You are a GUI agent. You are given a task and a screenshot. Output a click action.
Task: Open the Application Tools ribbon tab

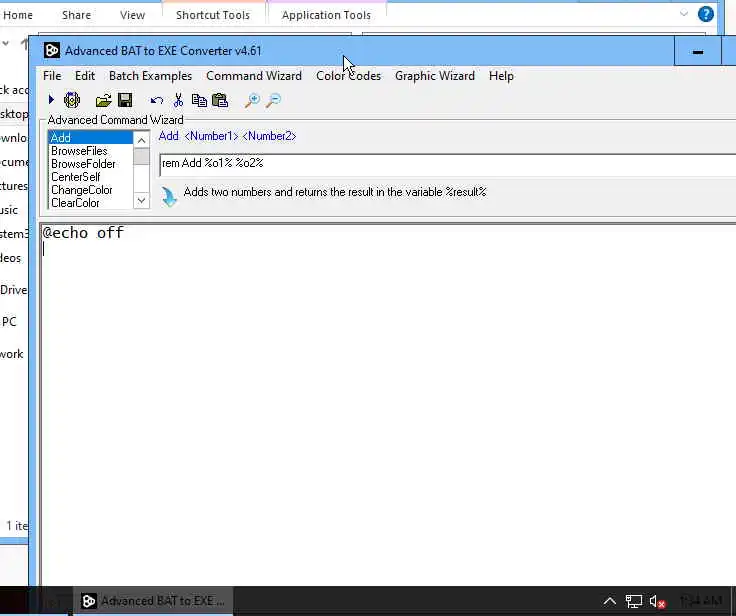point(326,15)
